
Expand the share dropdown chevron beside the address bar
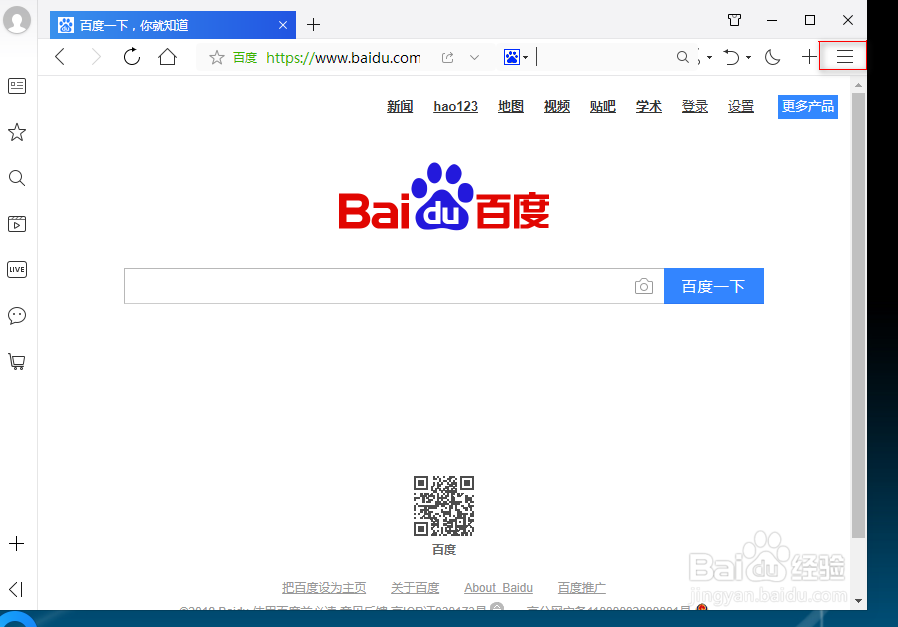click(x=474, y=57)
